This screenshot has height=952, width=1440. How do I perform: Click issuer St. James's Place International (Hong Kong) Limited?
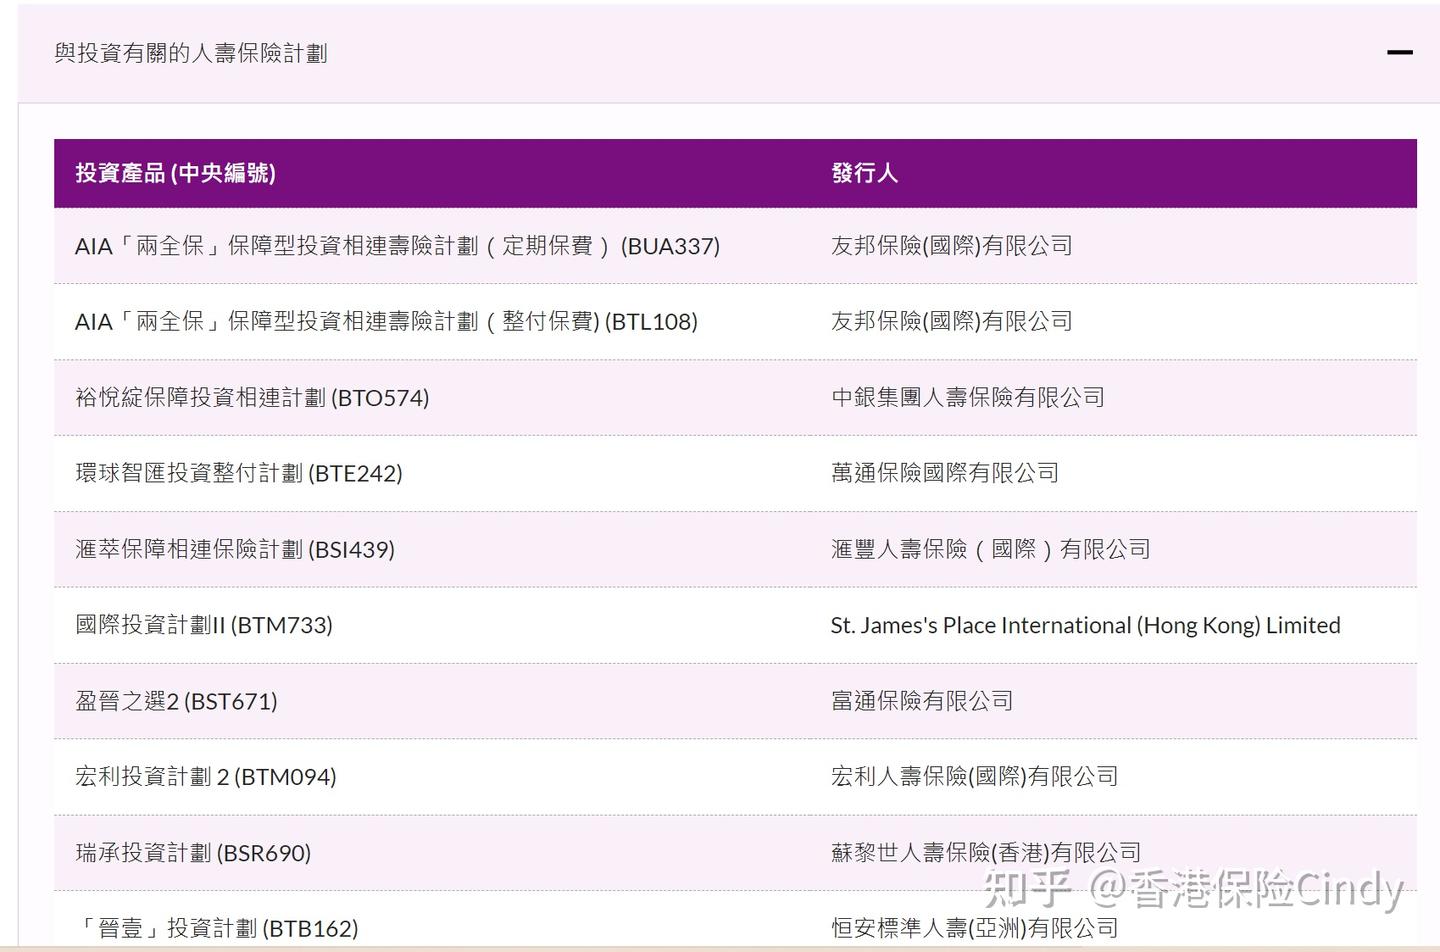1086,625
